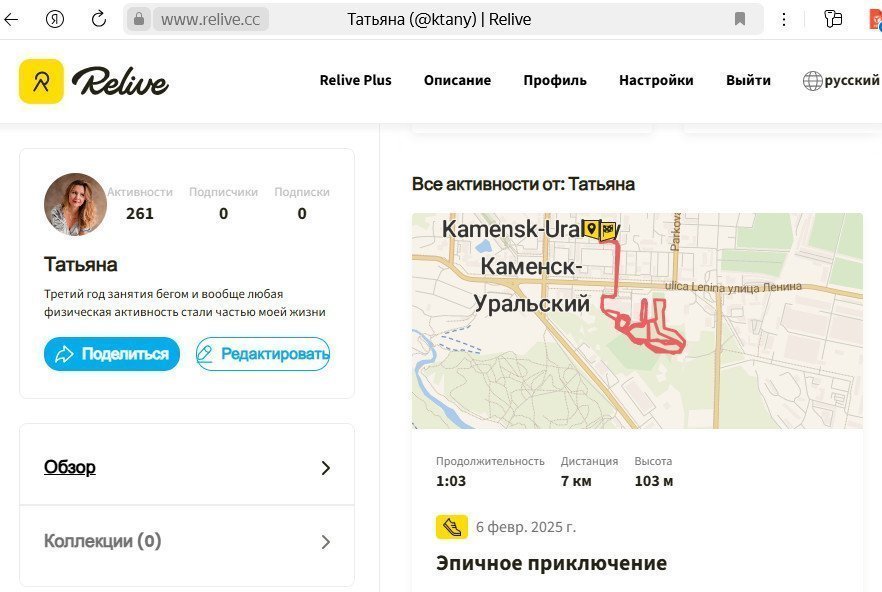Expand Коллекции with its chevron arrow
This screenshot has height=592, width=882.
pos(325,542)
